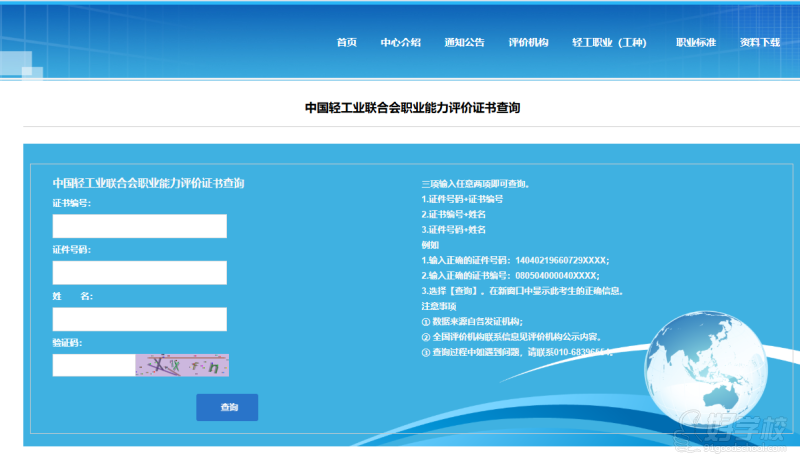This screenshot has width=800, height=465.
Task: Select the note 数据来源自各发证机构
Action: click(472, 322)
